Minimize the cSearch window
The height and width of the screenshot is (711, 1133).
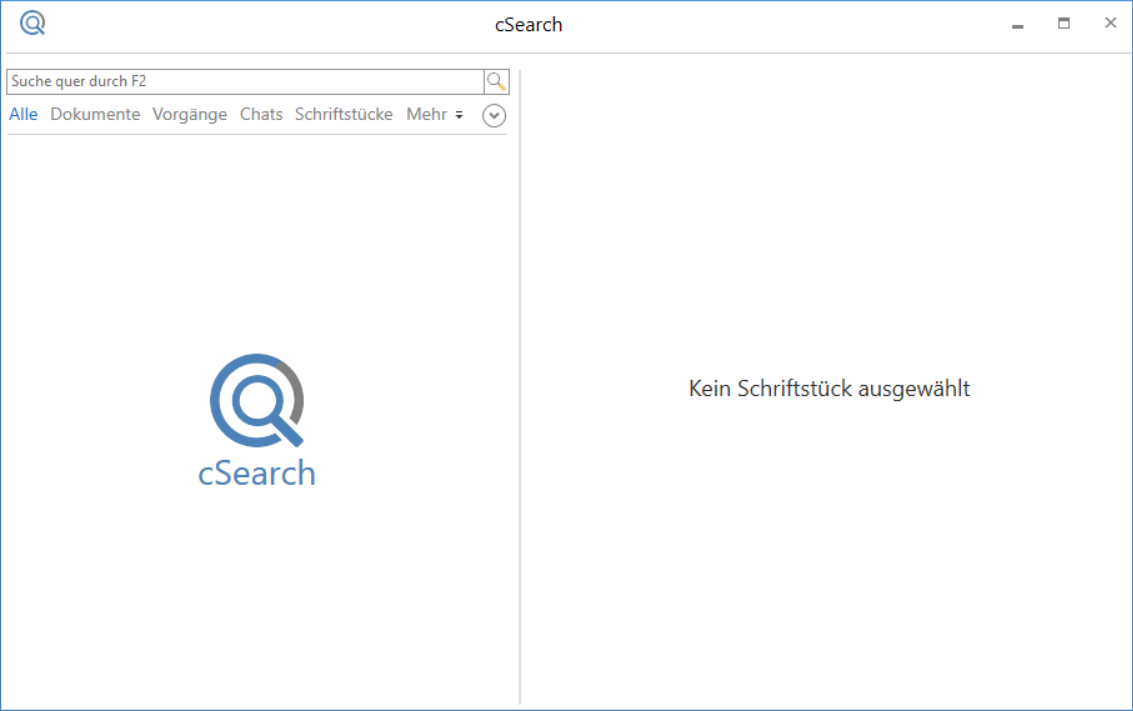[1017, 25]
